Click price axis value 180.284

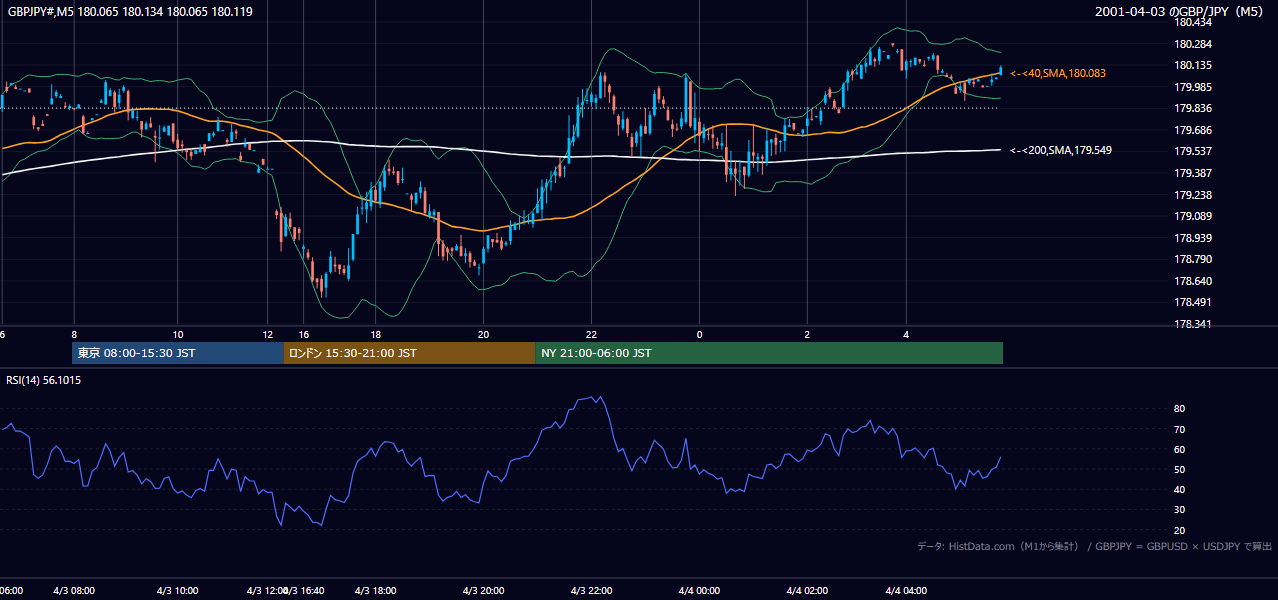(1194, 44)
